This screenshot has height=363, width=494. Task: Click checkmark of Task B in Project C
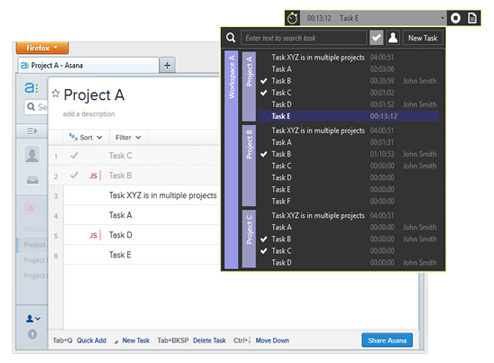click(x=264, y=239)
